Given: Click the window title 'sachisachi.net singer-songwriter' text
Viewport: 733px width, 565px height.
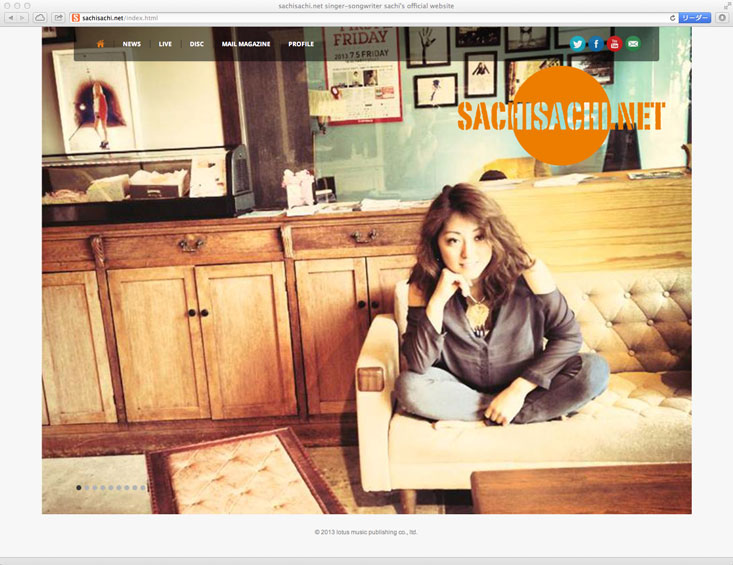Looking at the screenshot, I should tap(366, 6).
